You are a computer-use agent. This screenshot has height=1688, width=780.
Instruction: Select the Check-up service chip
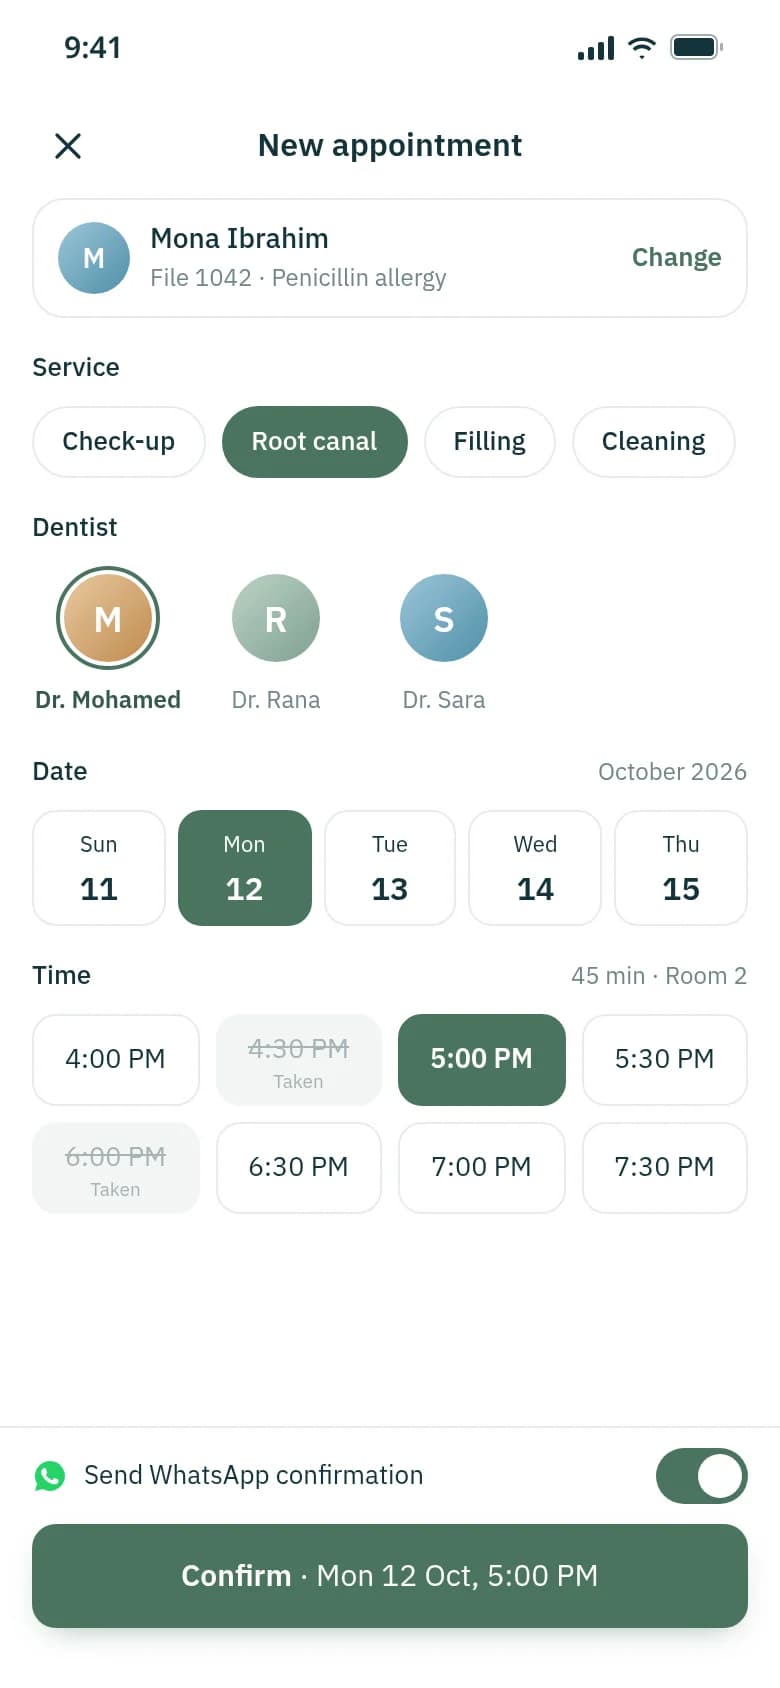tap(119, 442)
